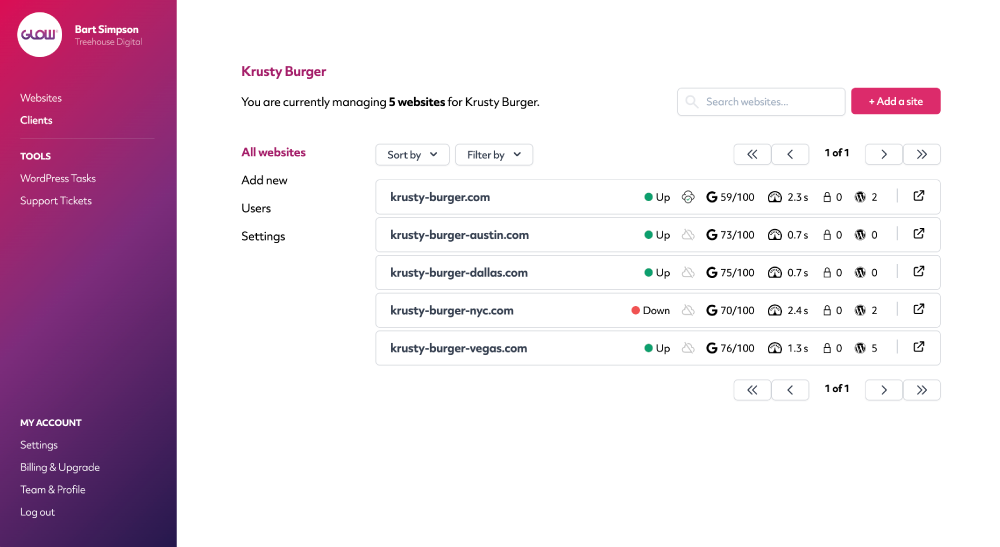Screen dimensions: 1000x547
Task: Open WordPress Tasks tool
Action: (58, 178)
